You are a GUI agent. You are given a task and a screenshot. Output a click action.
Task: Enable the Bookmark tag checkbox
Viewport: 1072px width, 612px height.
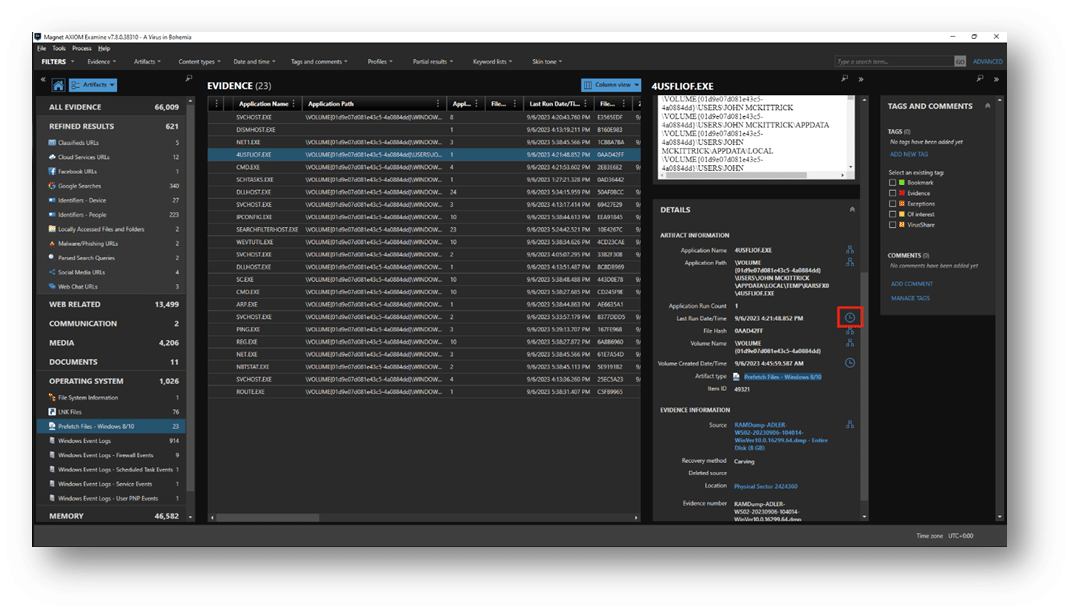click(x=892, y=183)
